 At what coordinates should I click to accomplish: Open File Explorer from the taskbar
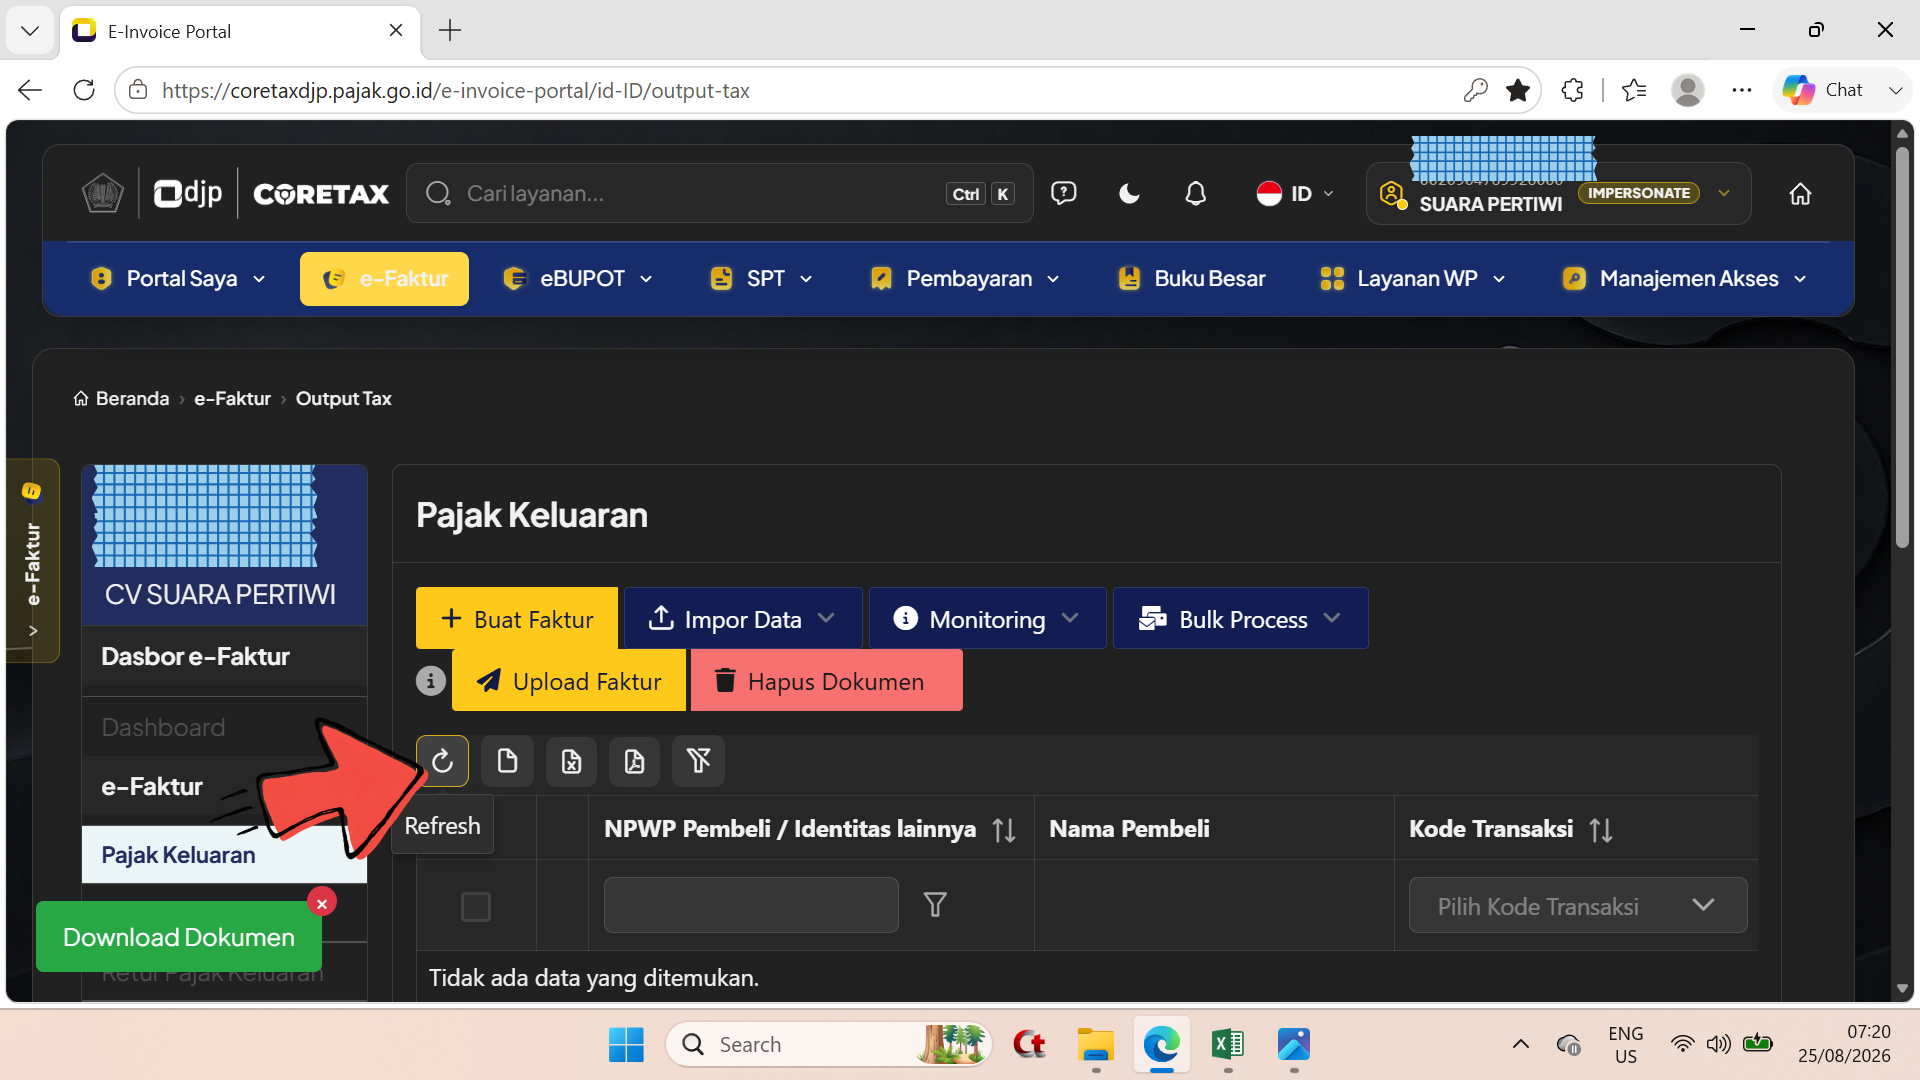pos(1095,1044)
